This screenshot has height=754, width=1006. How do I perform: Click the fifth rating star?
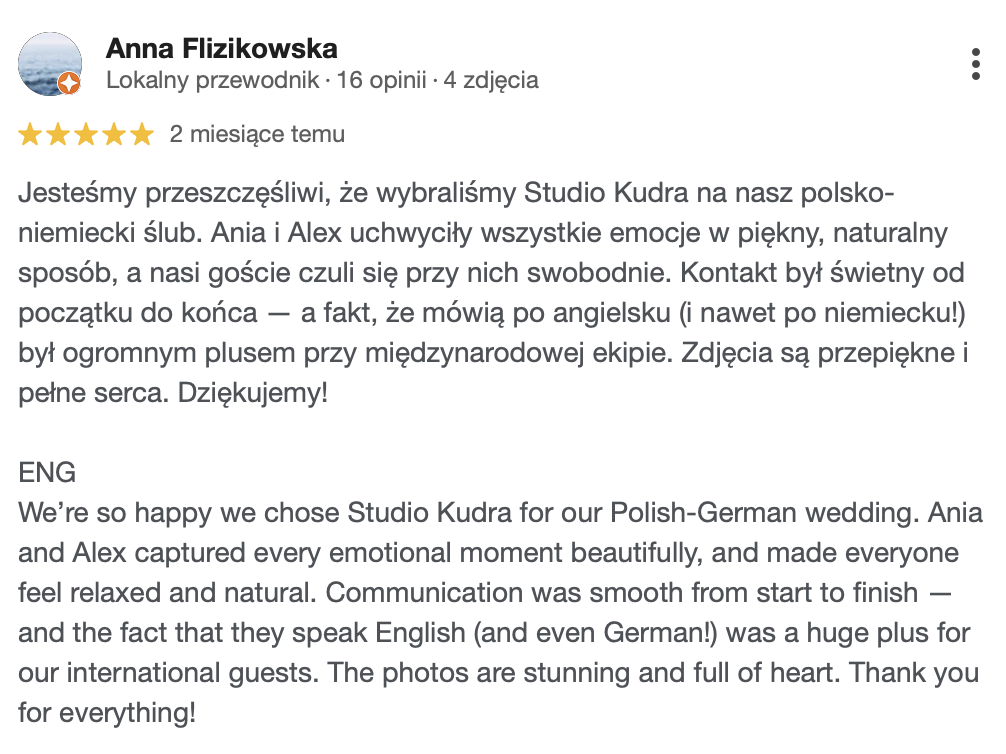(x=142, y=134)
